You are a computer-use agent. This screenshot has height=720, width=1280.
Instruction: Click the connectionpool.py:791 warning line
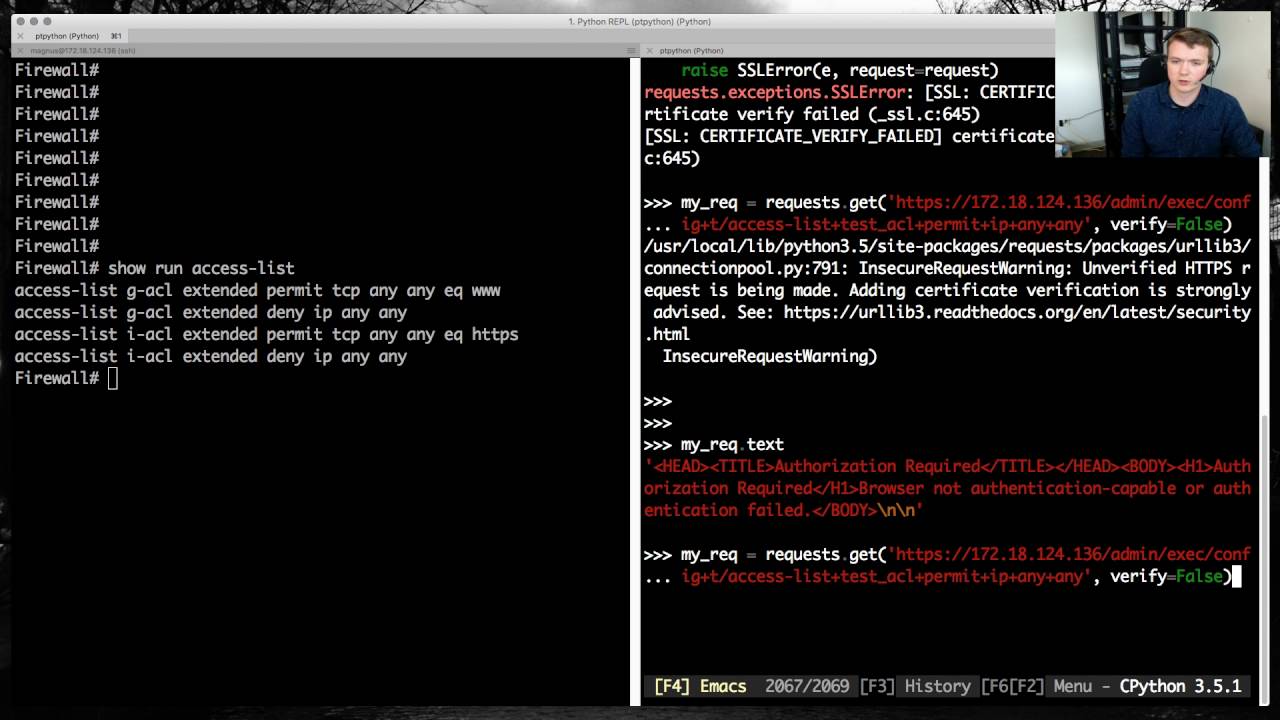coord(947,268)
